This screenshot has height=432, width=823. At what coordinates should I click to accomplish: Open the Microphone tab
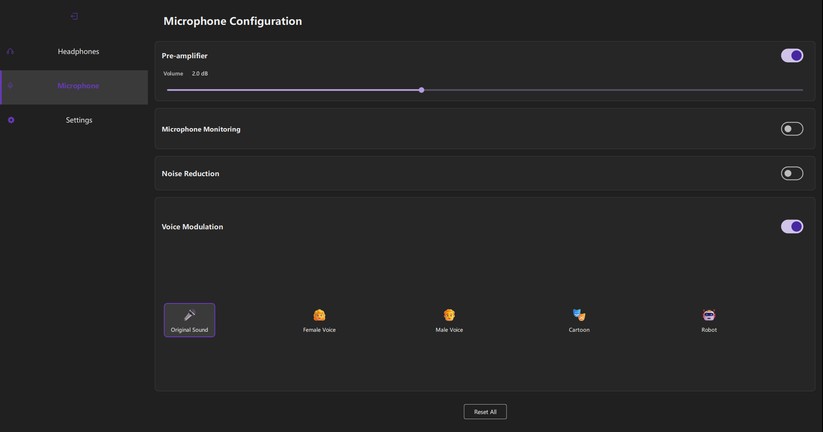(74, 87)
